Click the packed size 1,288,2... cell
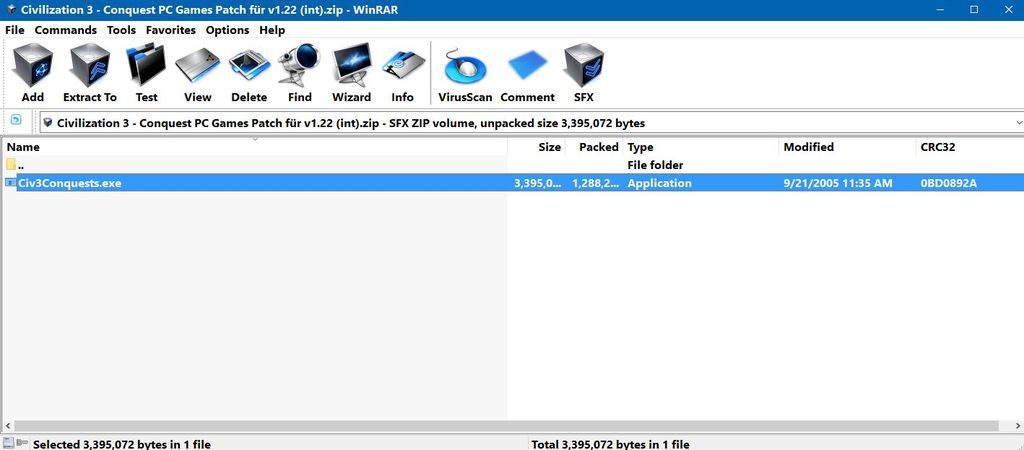Viewport: 1024px width, 450px height. (x=595, y=183)
